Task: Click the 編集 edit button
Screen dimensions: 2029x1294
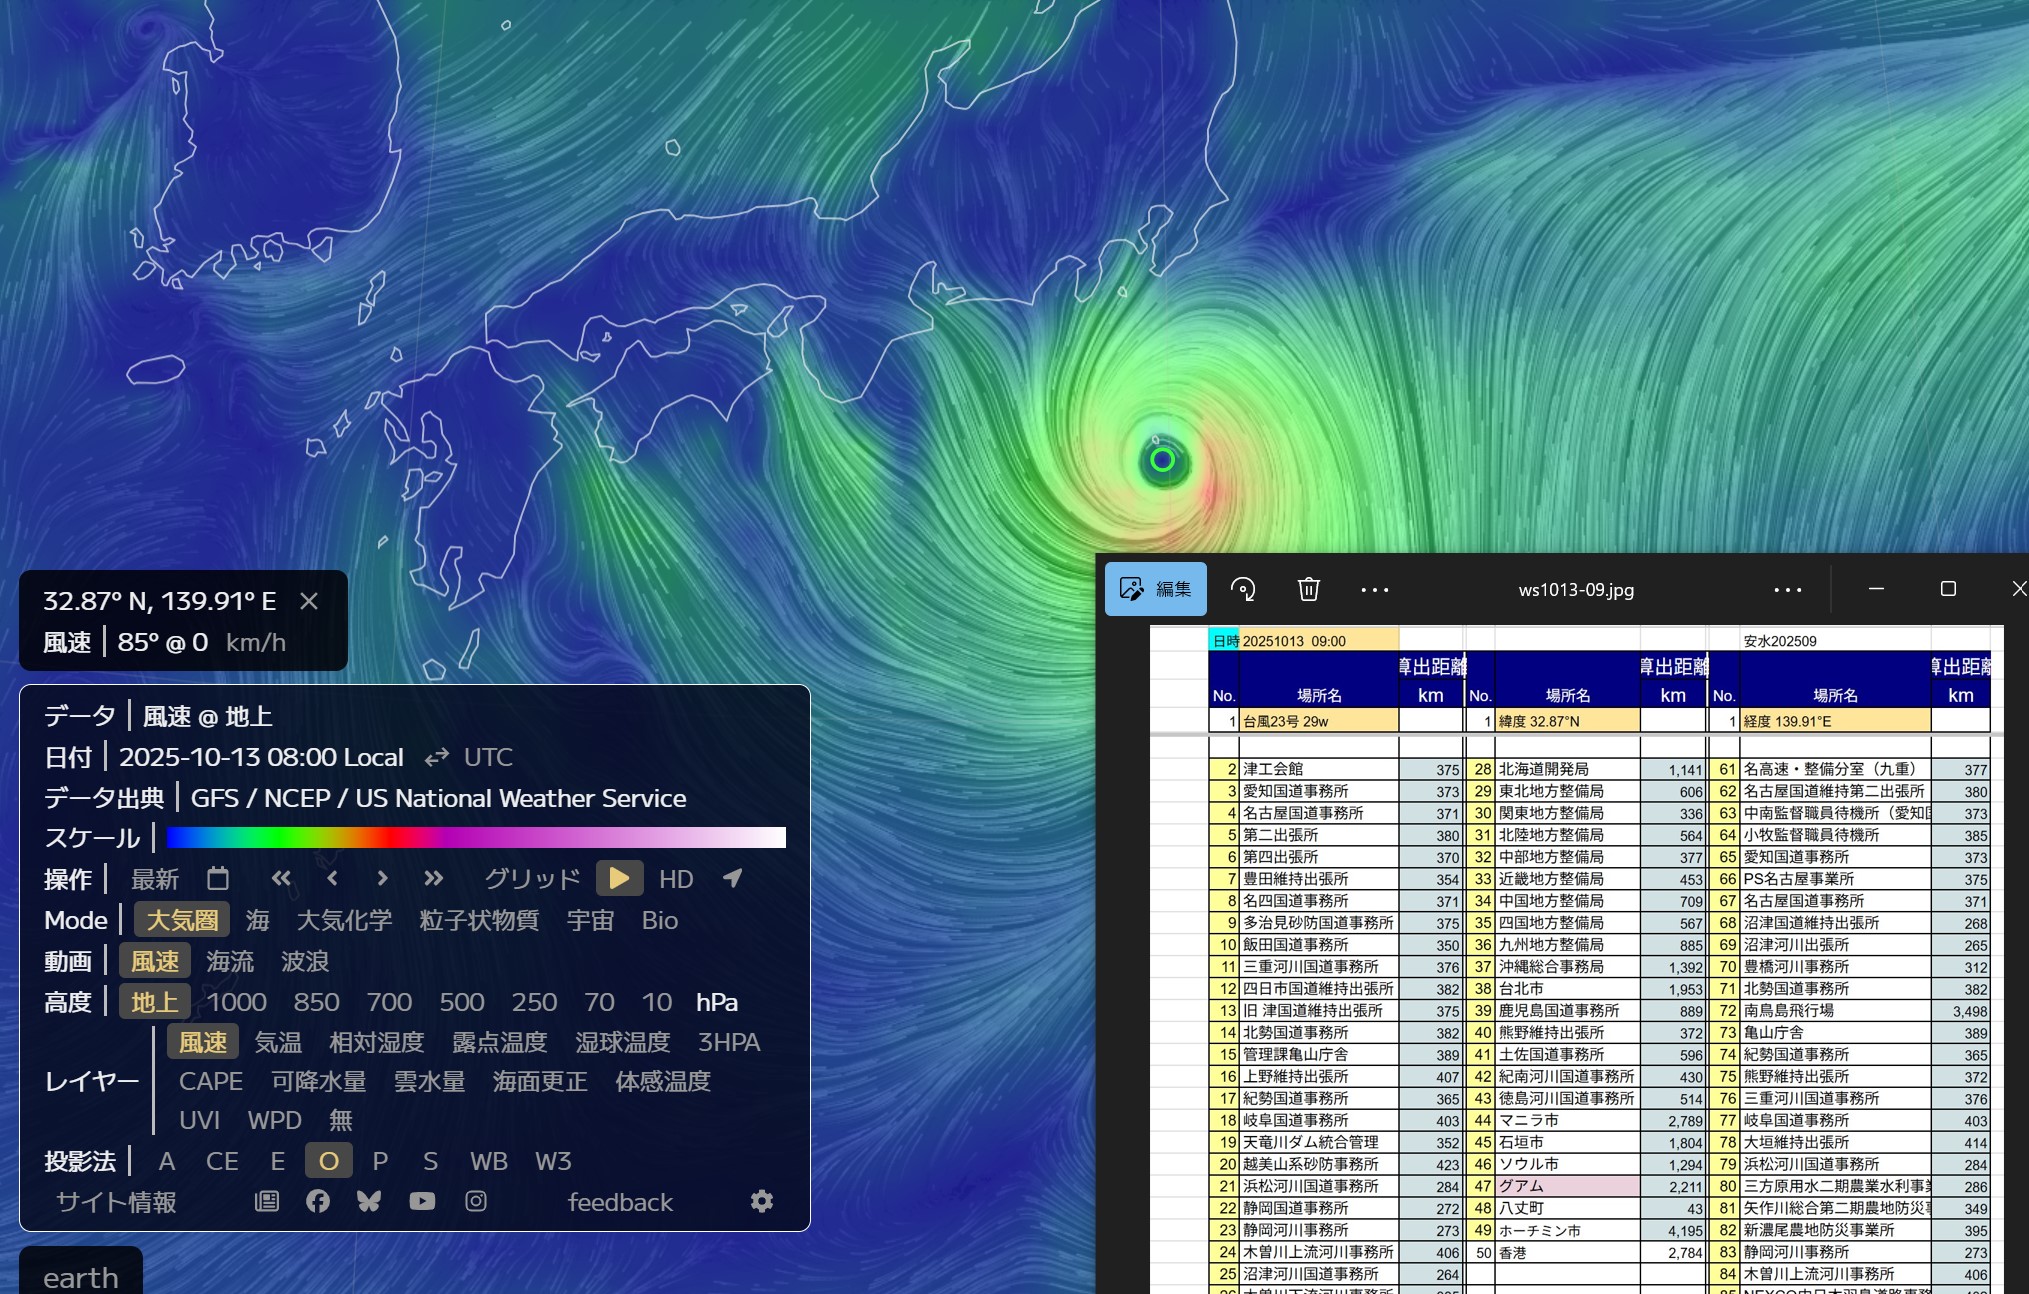Action: tap(1156, 589)
